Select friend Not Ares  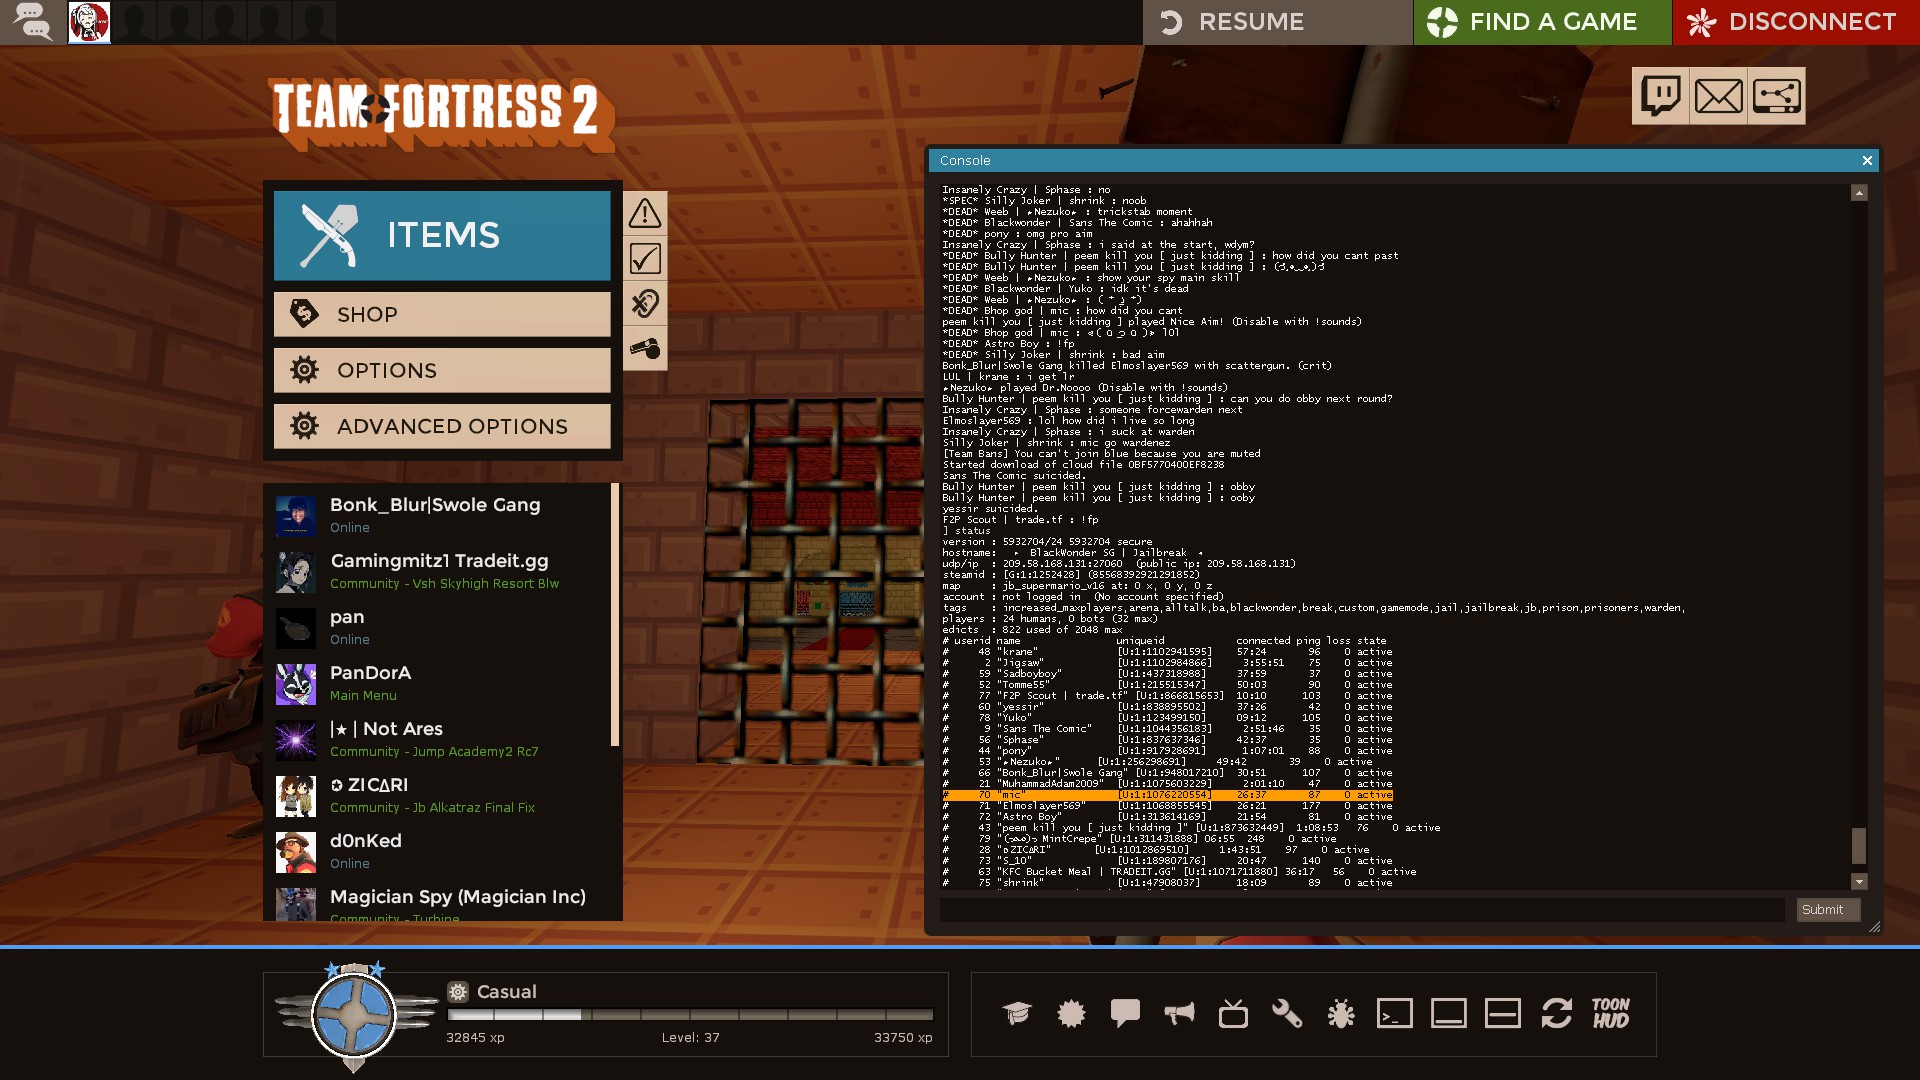point(440,739)
